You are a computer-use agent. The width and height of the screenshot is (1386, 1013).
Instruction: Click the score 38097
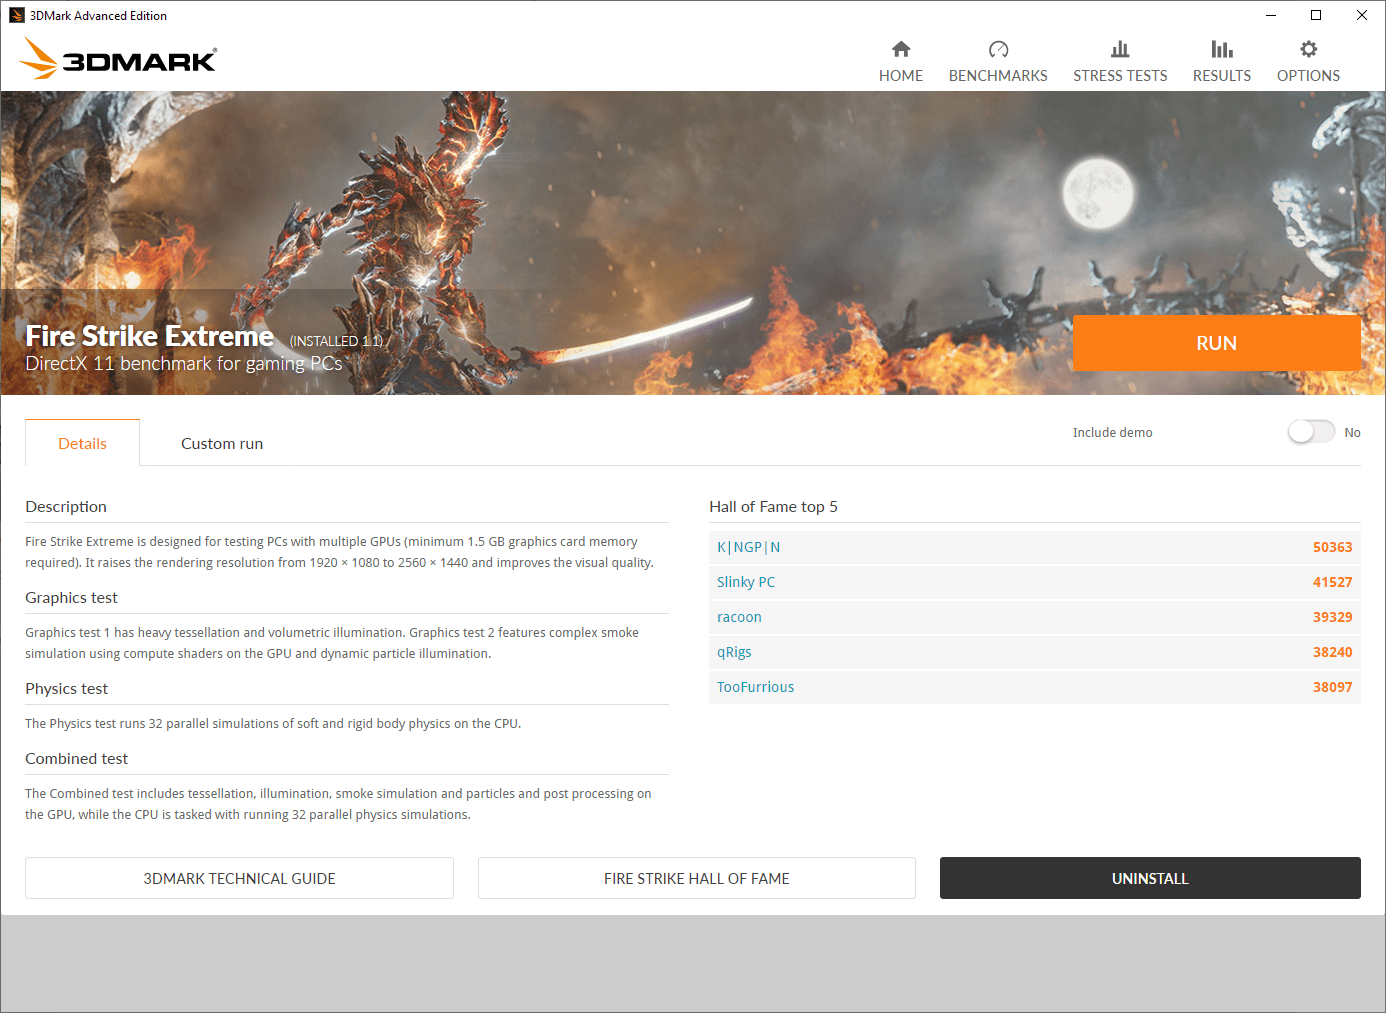pos(1332,687)
